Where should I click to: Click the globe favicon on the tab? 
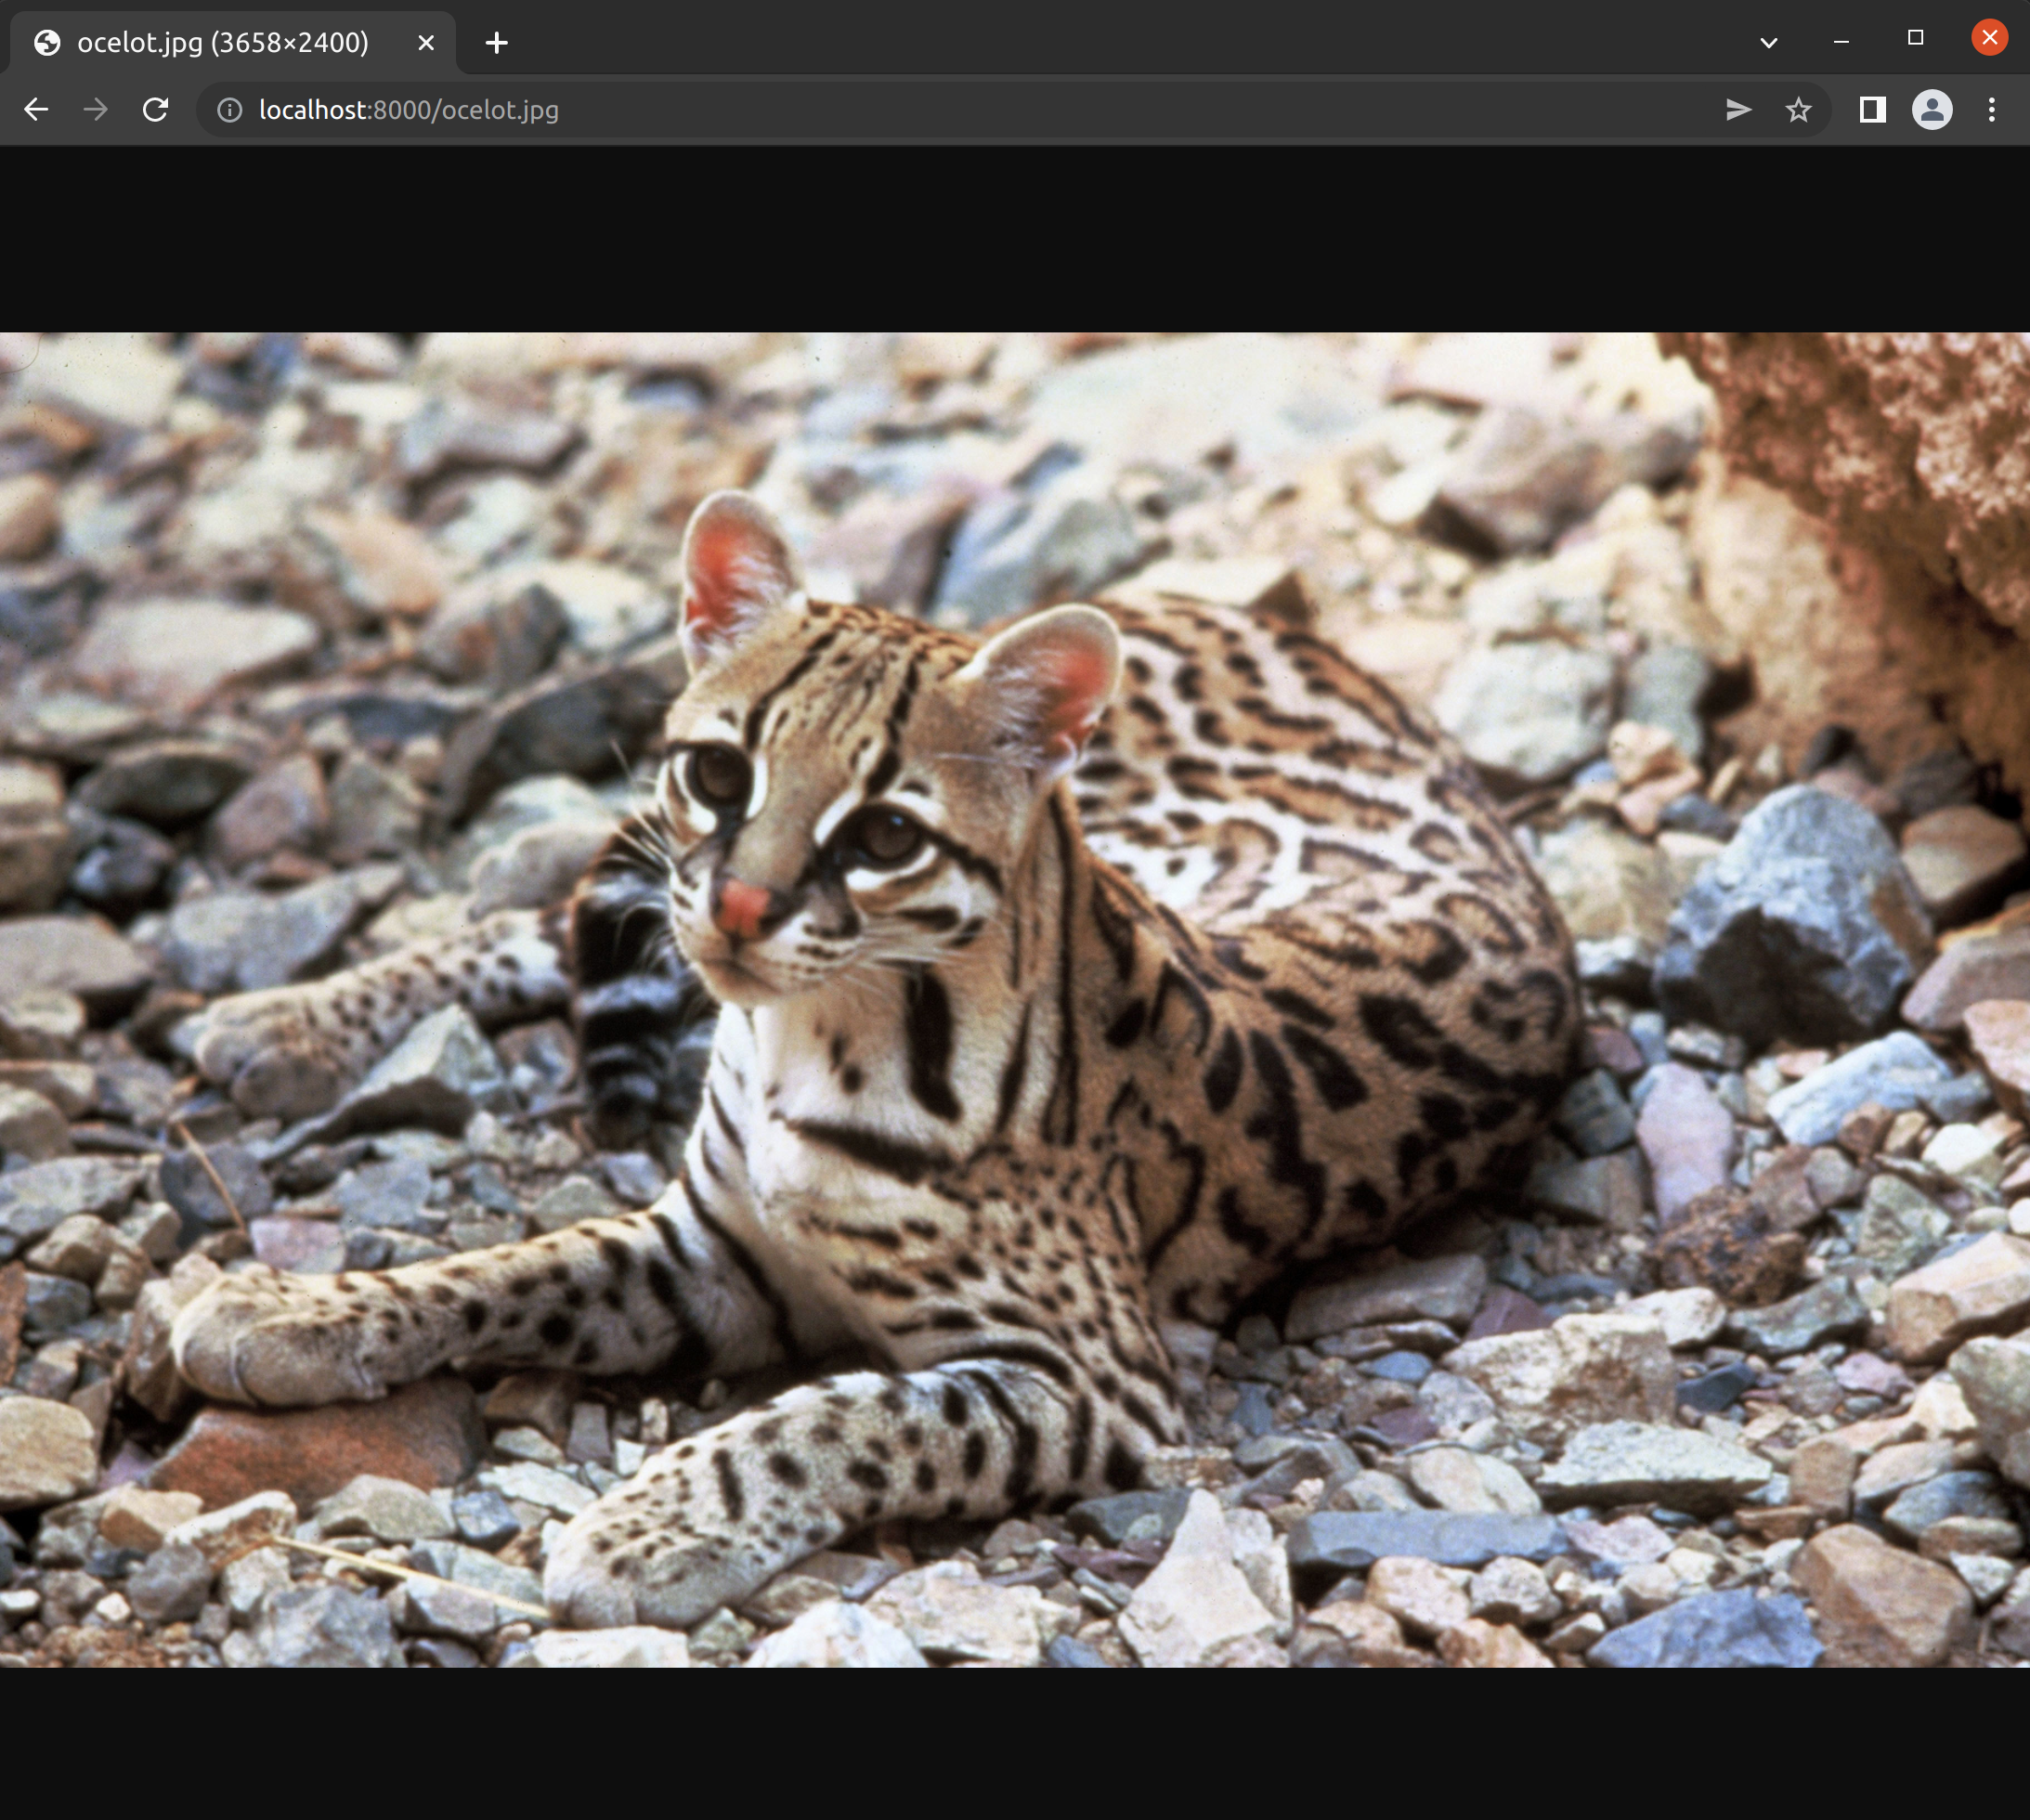click(47, 43)
